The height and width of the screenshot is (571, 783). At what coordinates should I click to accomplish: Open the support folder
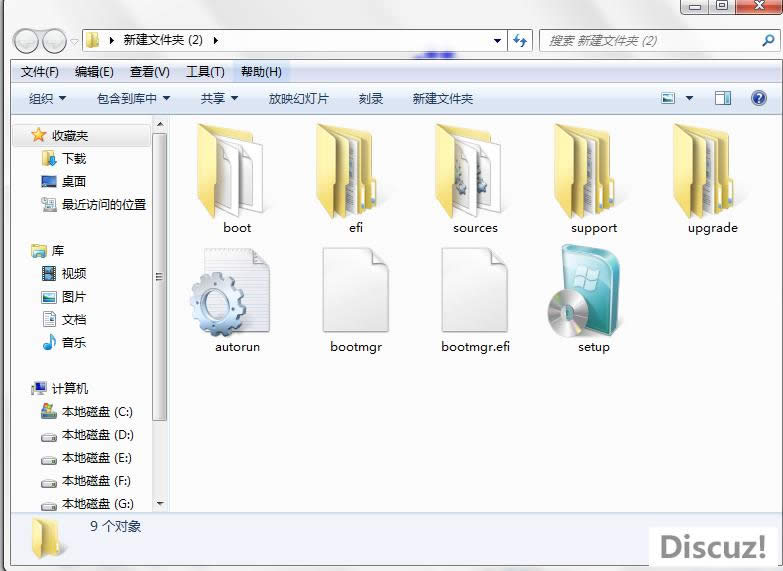click(x=588, y=179)
